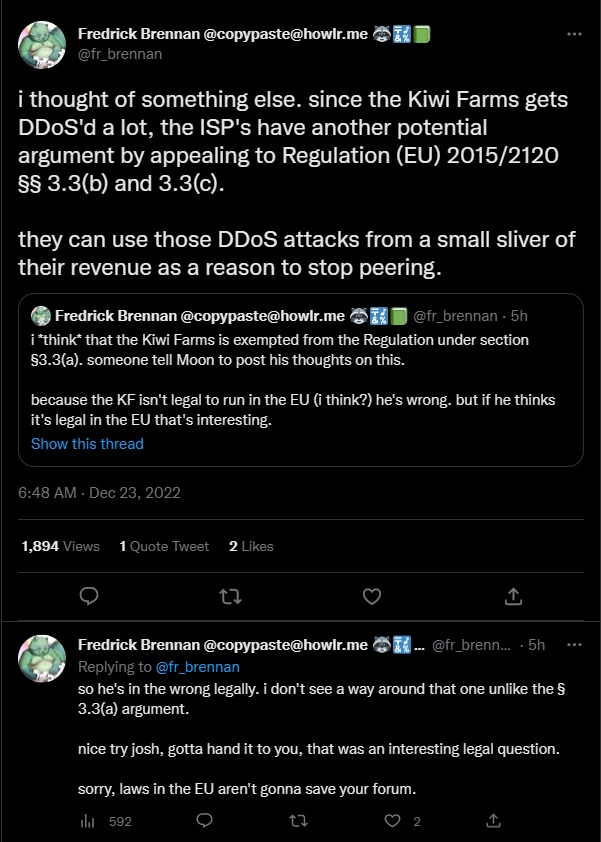Share the reply tweet at bottom
This screenshot has height=842, width=601.
(491, 821)
